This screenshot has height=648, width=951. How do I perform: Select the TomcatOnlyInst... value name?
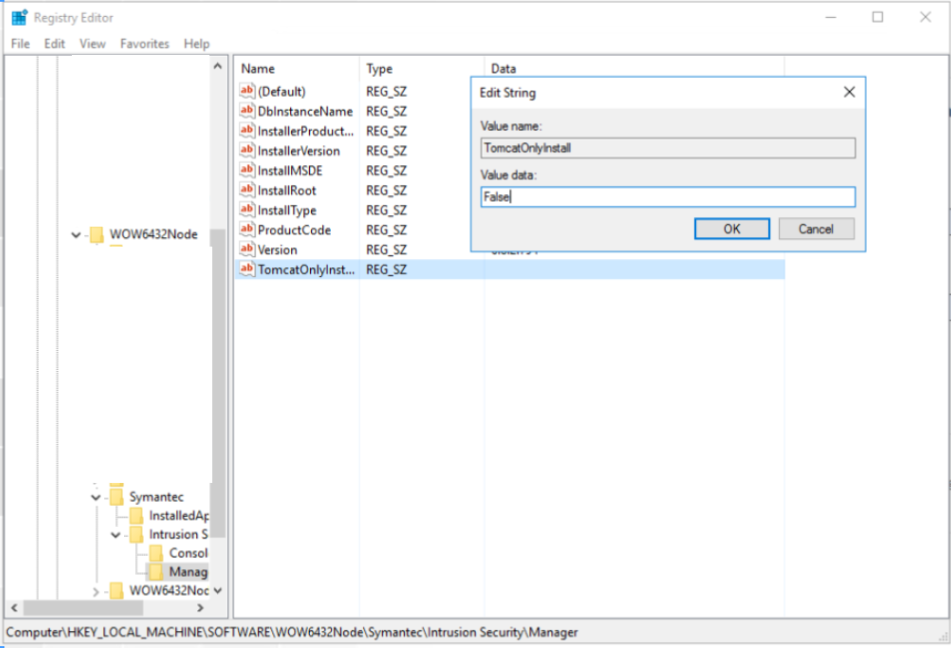306,269
